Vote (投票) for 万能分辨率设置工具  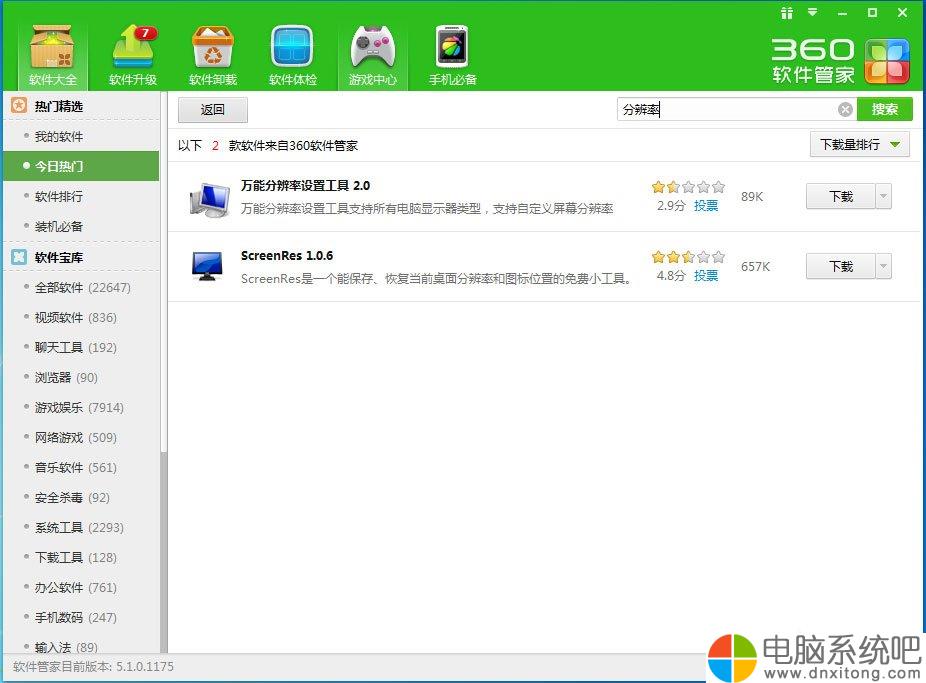pyautogui.click(x=706, y=205)
